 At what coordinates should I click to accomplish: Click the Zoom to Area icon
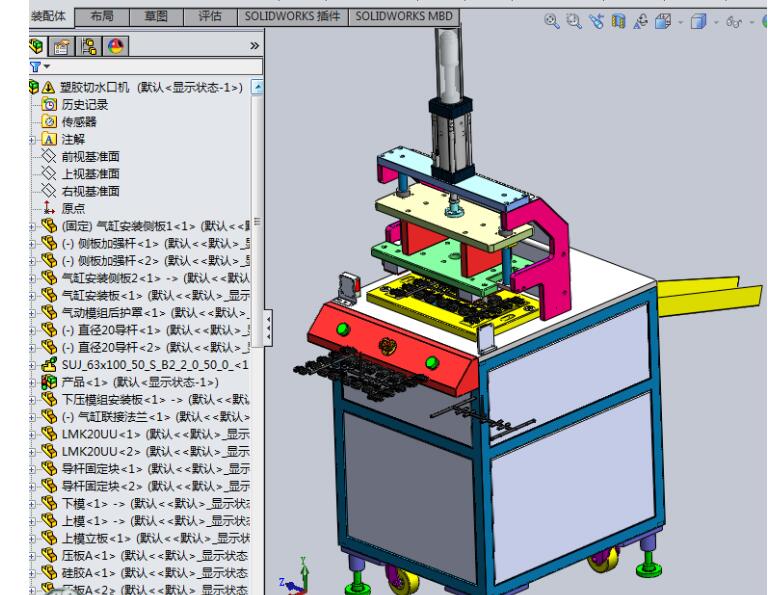coord(574,21)
